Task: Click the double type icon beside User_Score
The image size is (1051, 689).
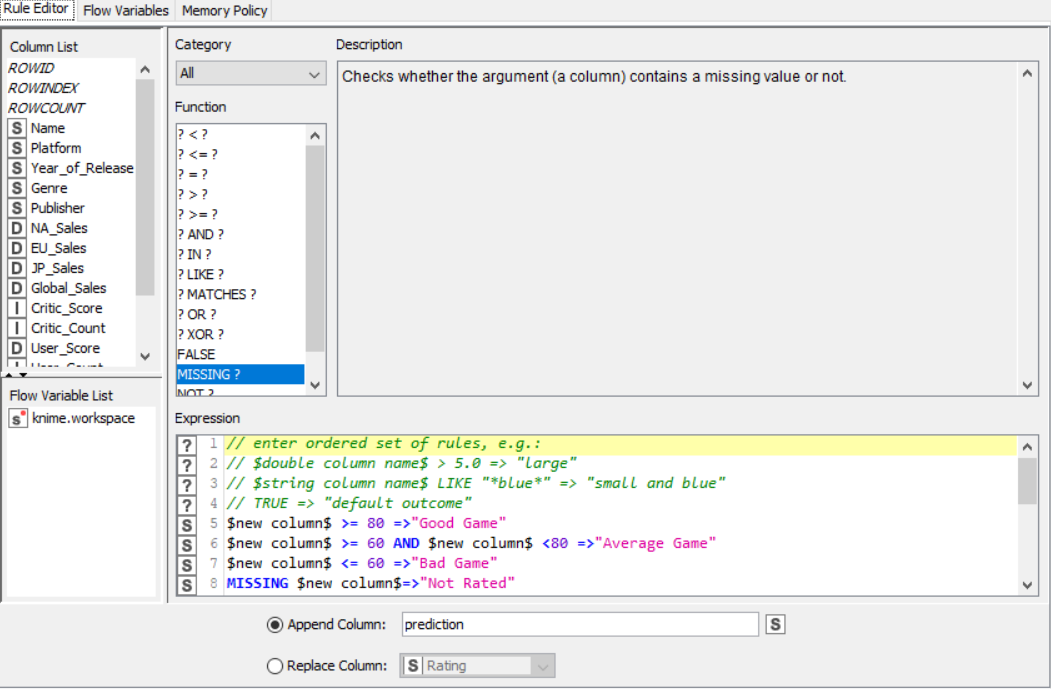Action: 17,349
